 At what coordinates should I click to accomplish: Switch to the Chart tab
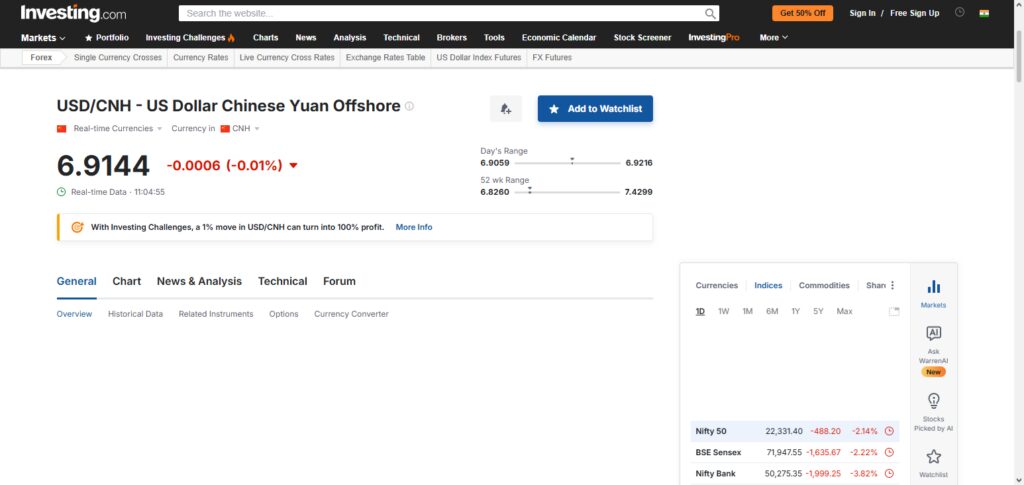[x=126, y=281]
